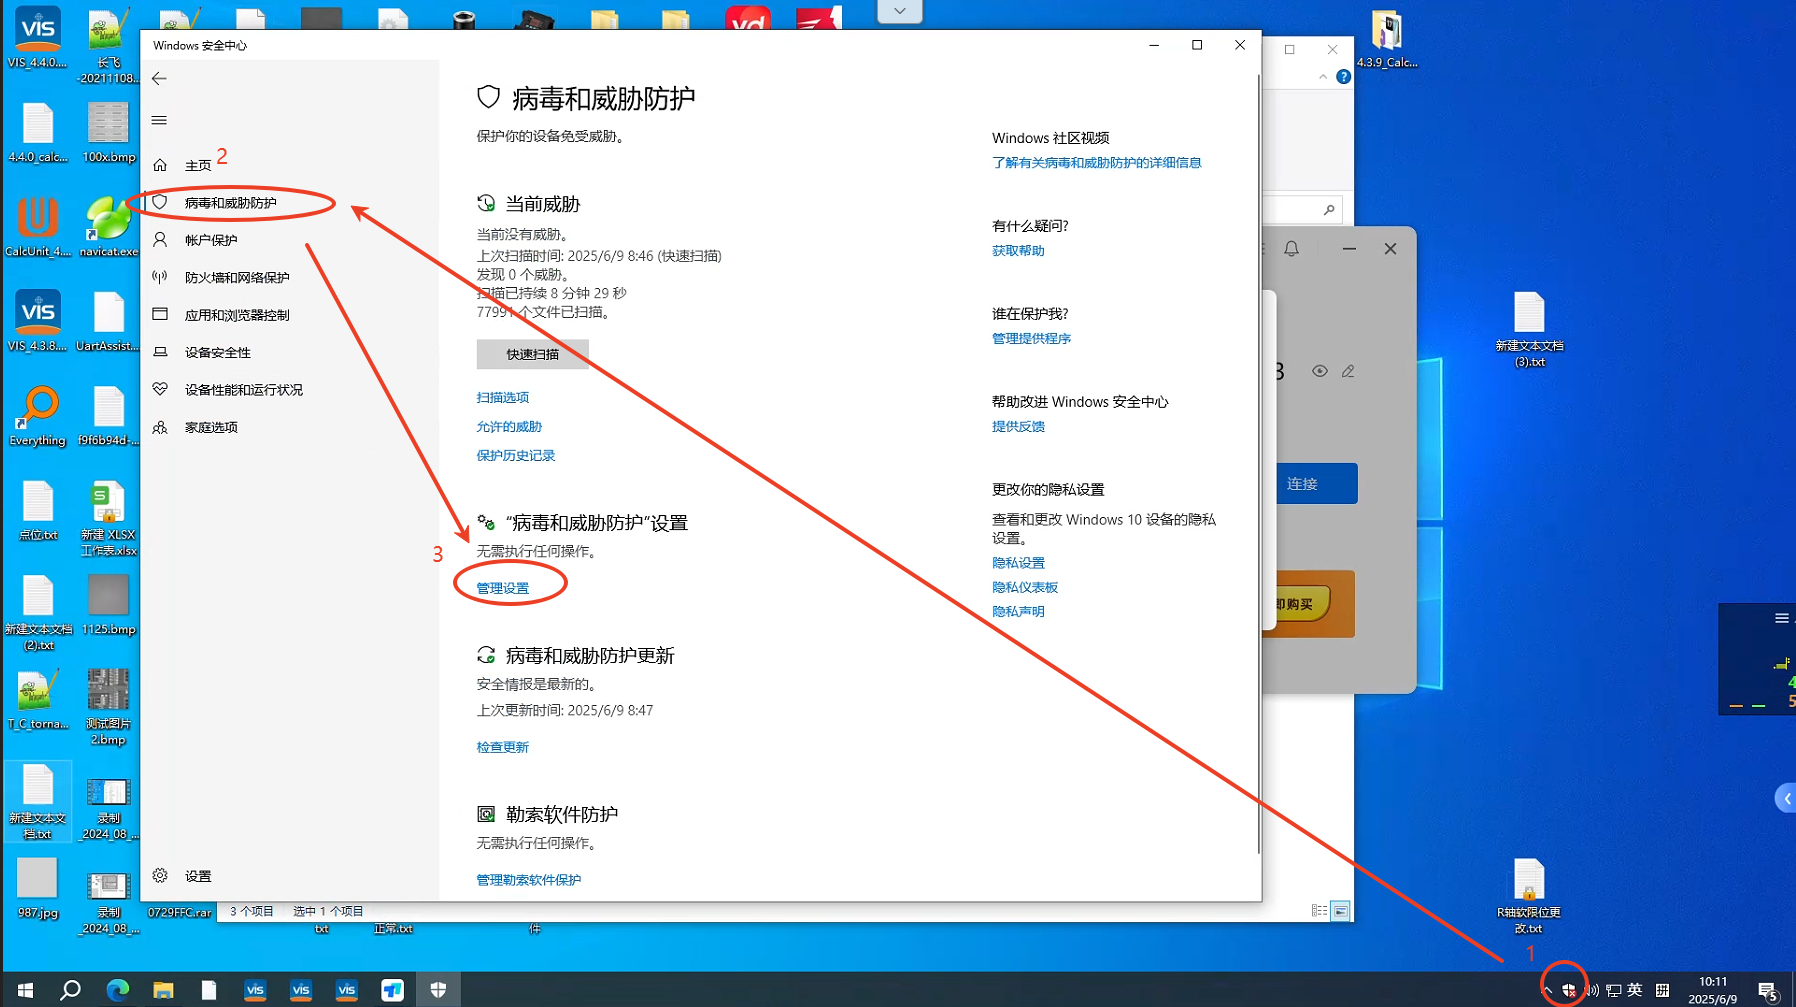The height and width of the screenshot is (1007, 1796).
Task: Click the 快速扫描 button
Action: (x=532, y=354)
